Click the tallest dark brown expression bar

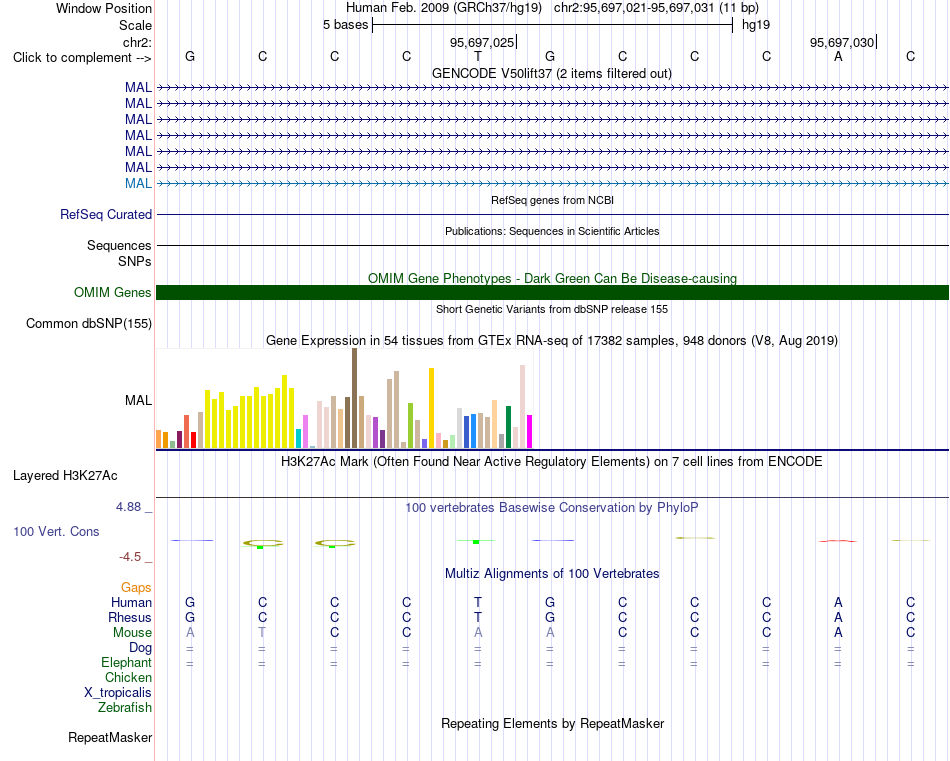coord(354,398)
